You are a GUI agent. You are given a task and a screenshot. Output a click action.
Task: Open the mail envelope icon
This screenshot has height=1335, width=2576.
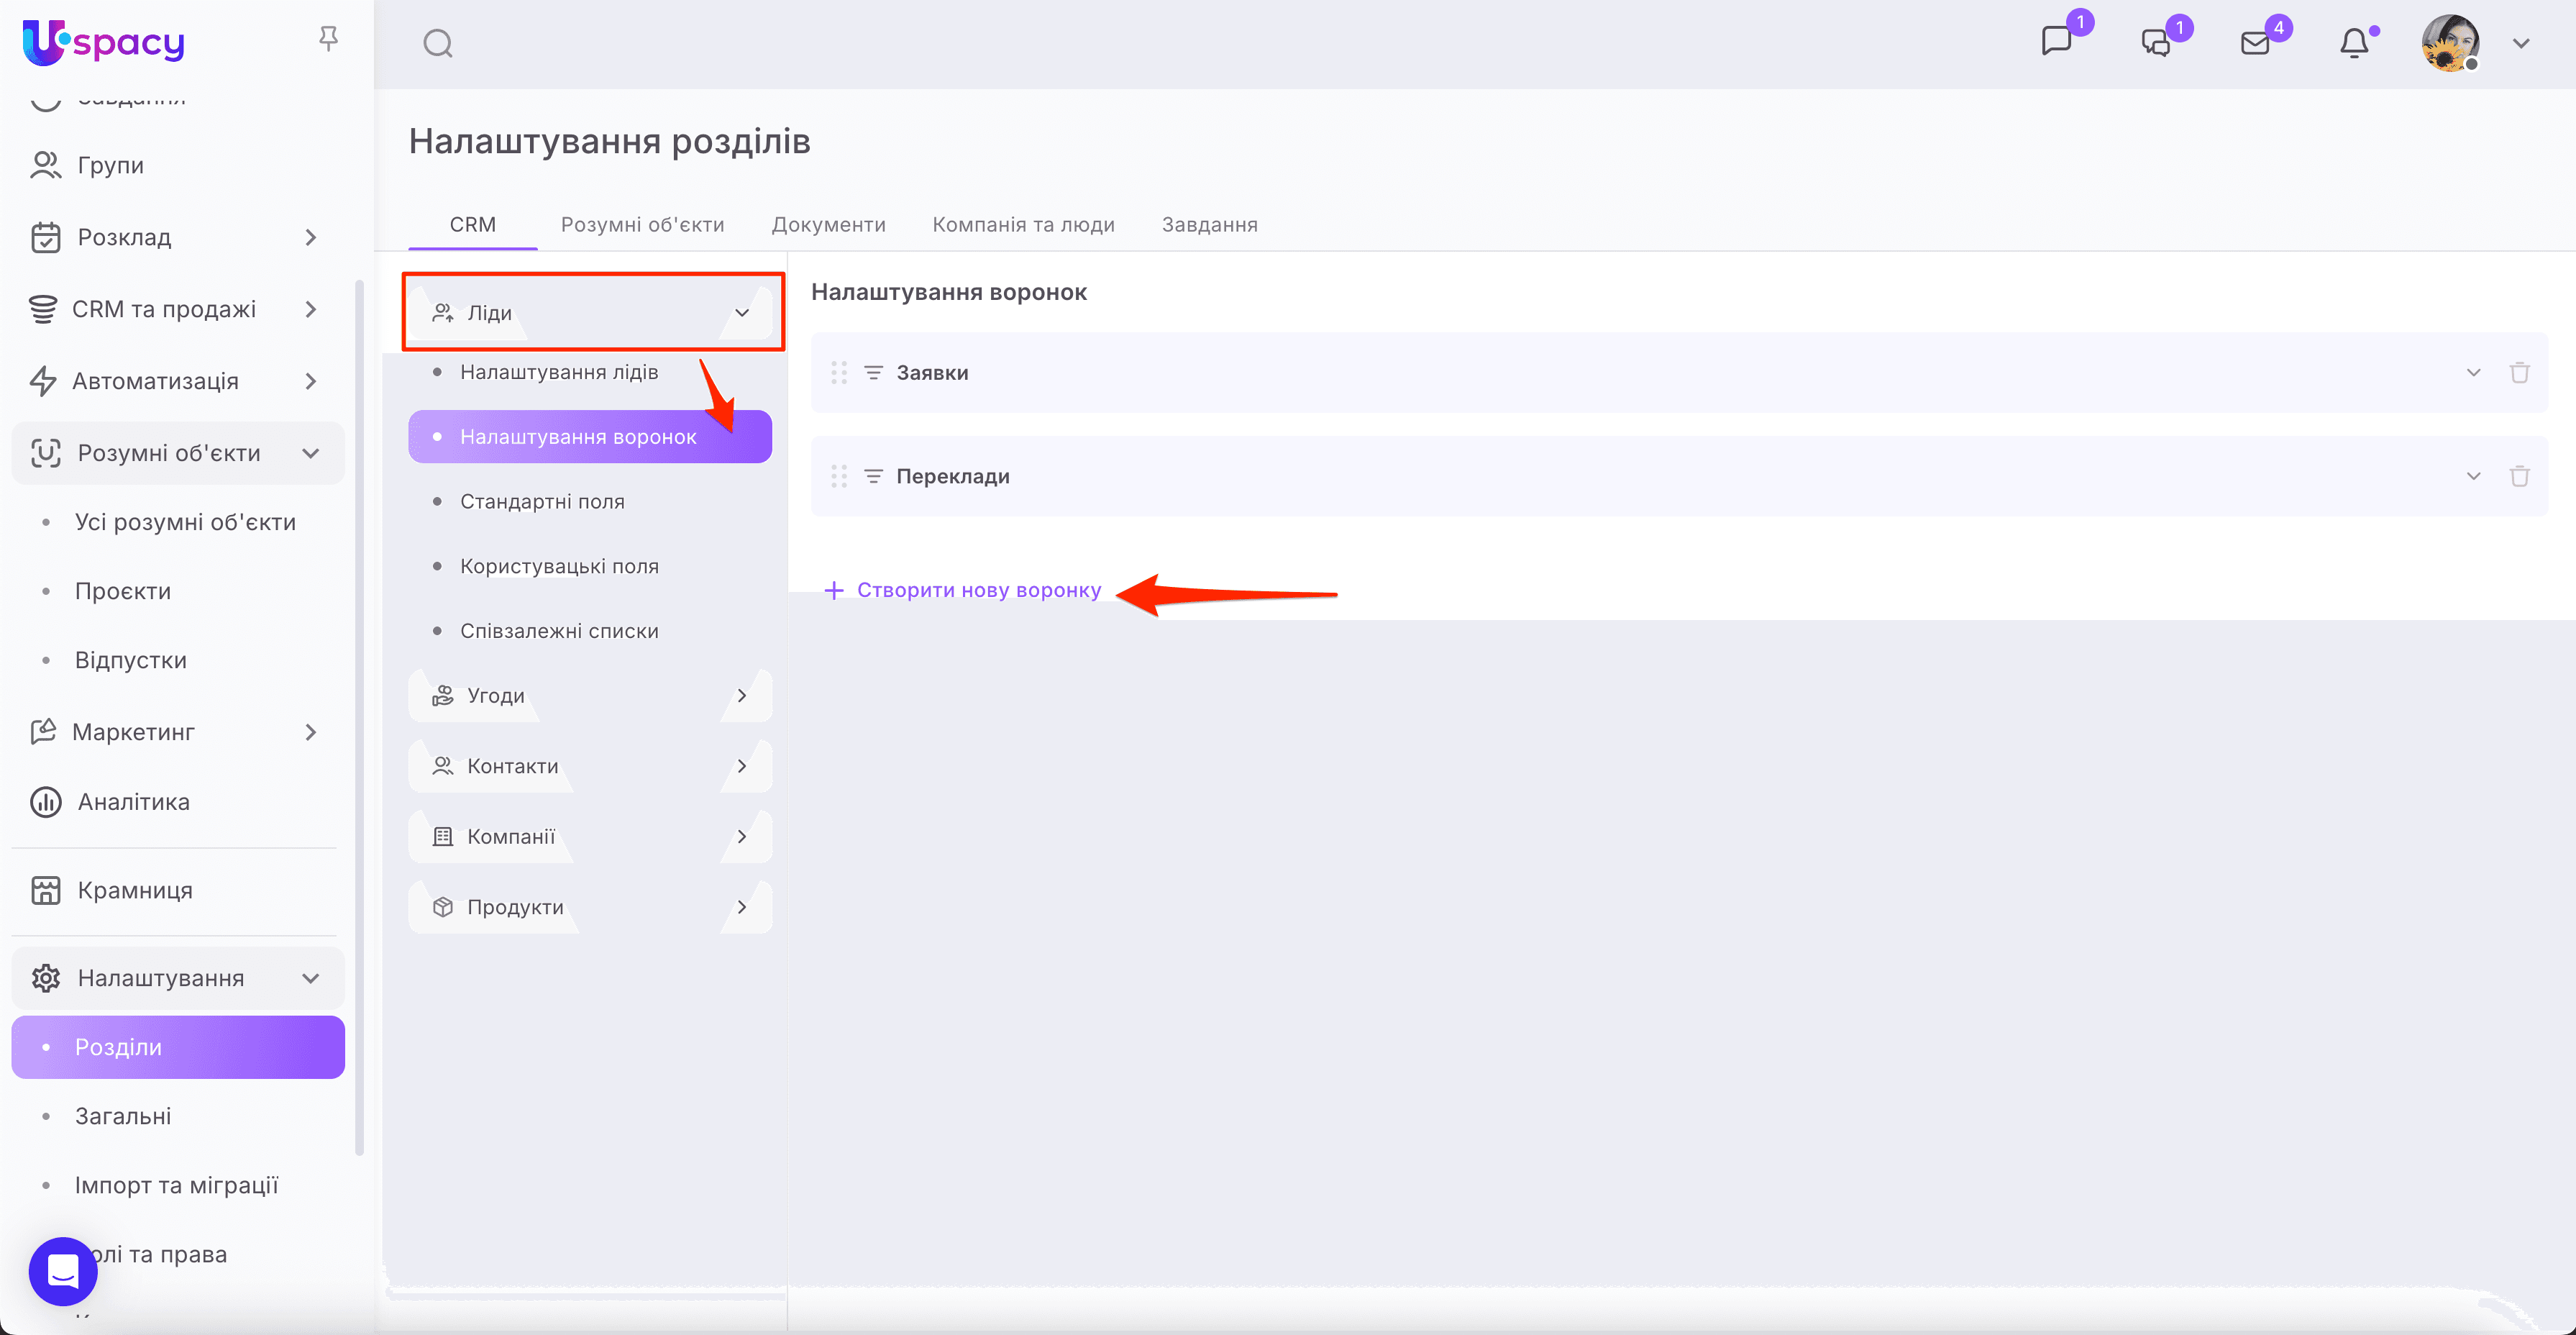tap(2255, 44)
